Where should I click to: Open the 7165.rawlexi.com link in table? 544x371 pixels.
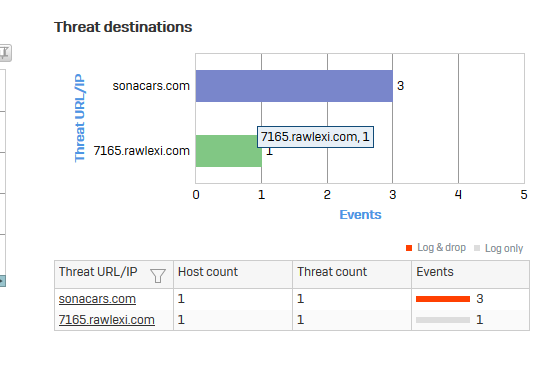(x=107, y=320)
